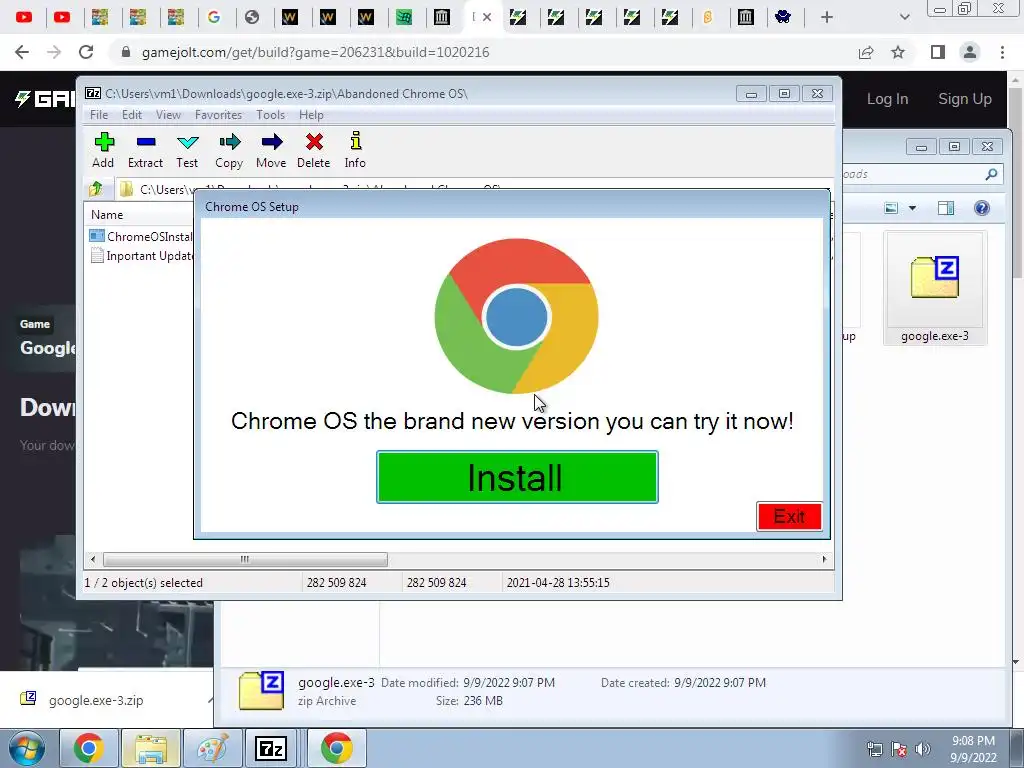Image resolution: width=1024 pixels, height=768 pixels.
Task: Click the Windows Explorer taskbar icon
Action: [150, 748]
